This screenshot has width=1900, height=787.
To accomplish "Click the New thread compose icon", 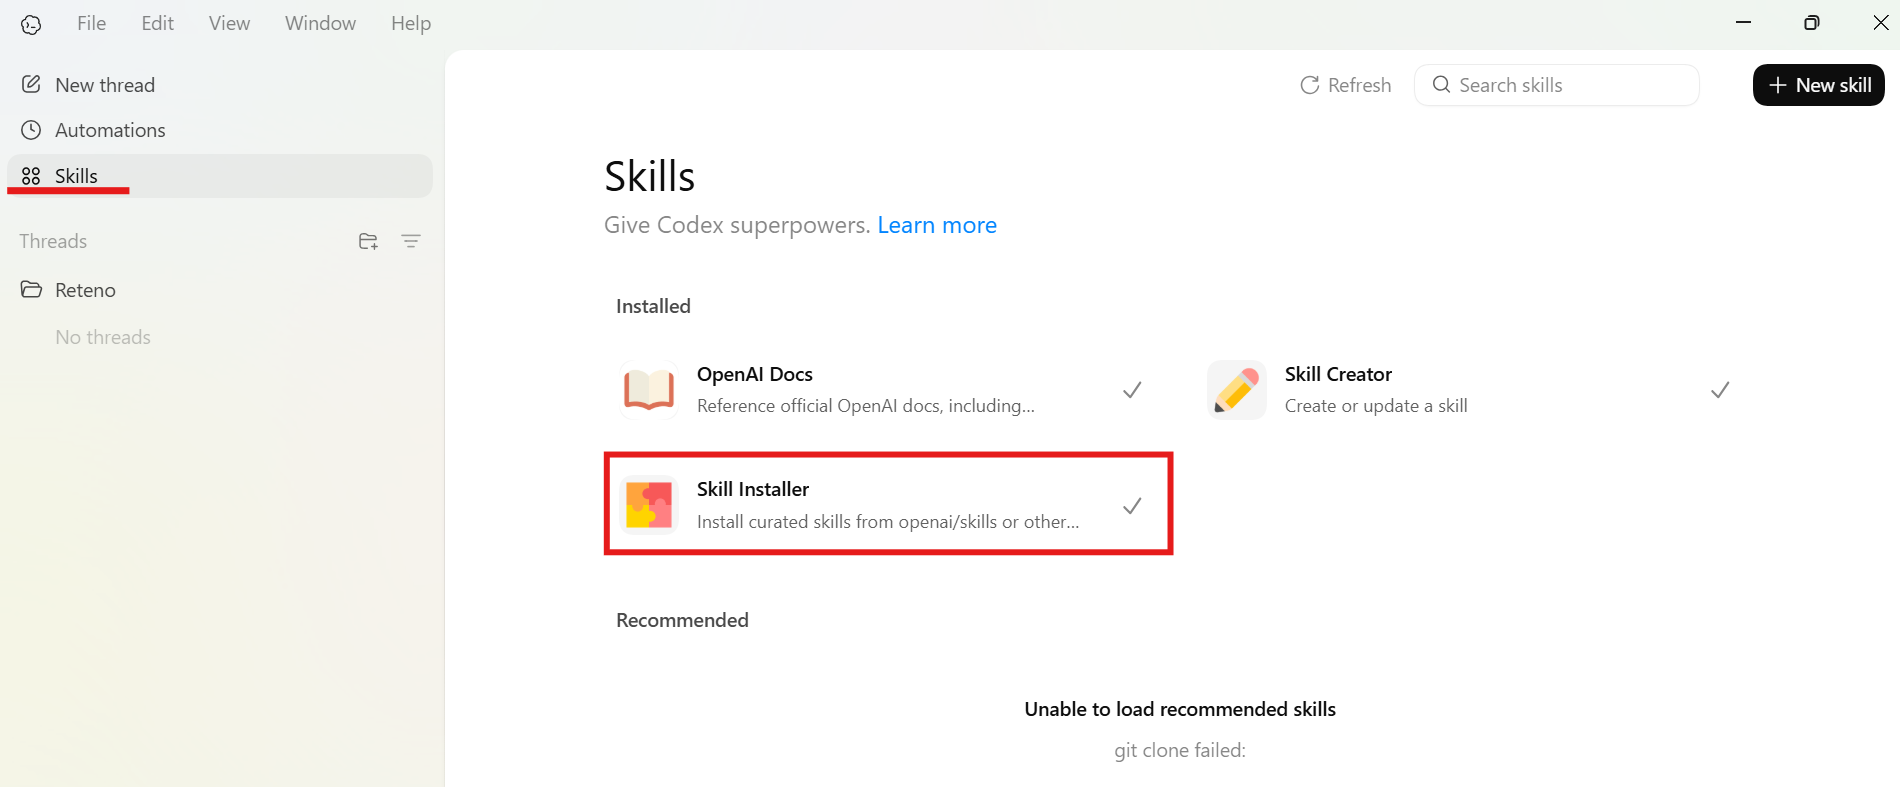I will [31, 84].
